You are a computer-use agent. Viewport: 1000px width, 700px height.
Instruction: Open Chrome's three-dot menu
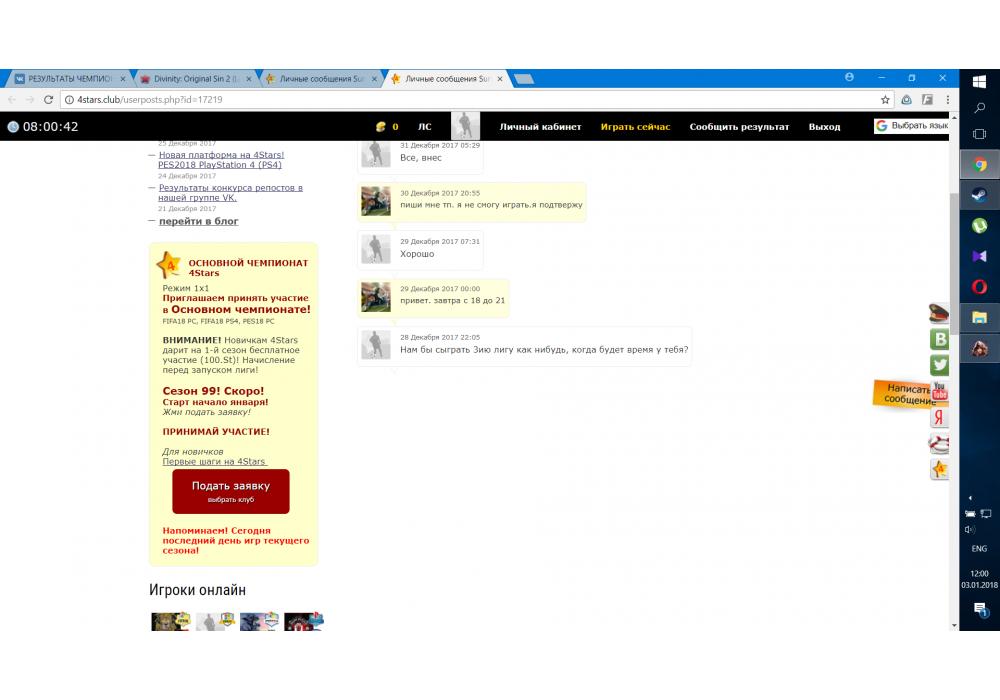coord(945,100)
